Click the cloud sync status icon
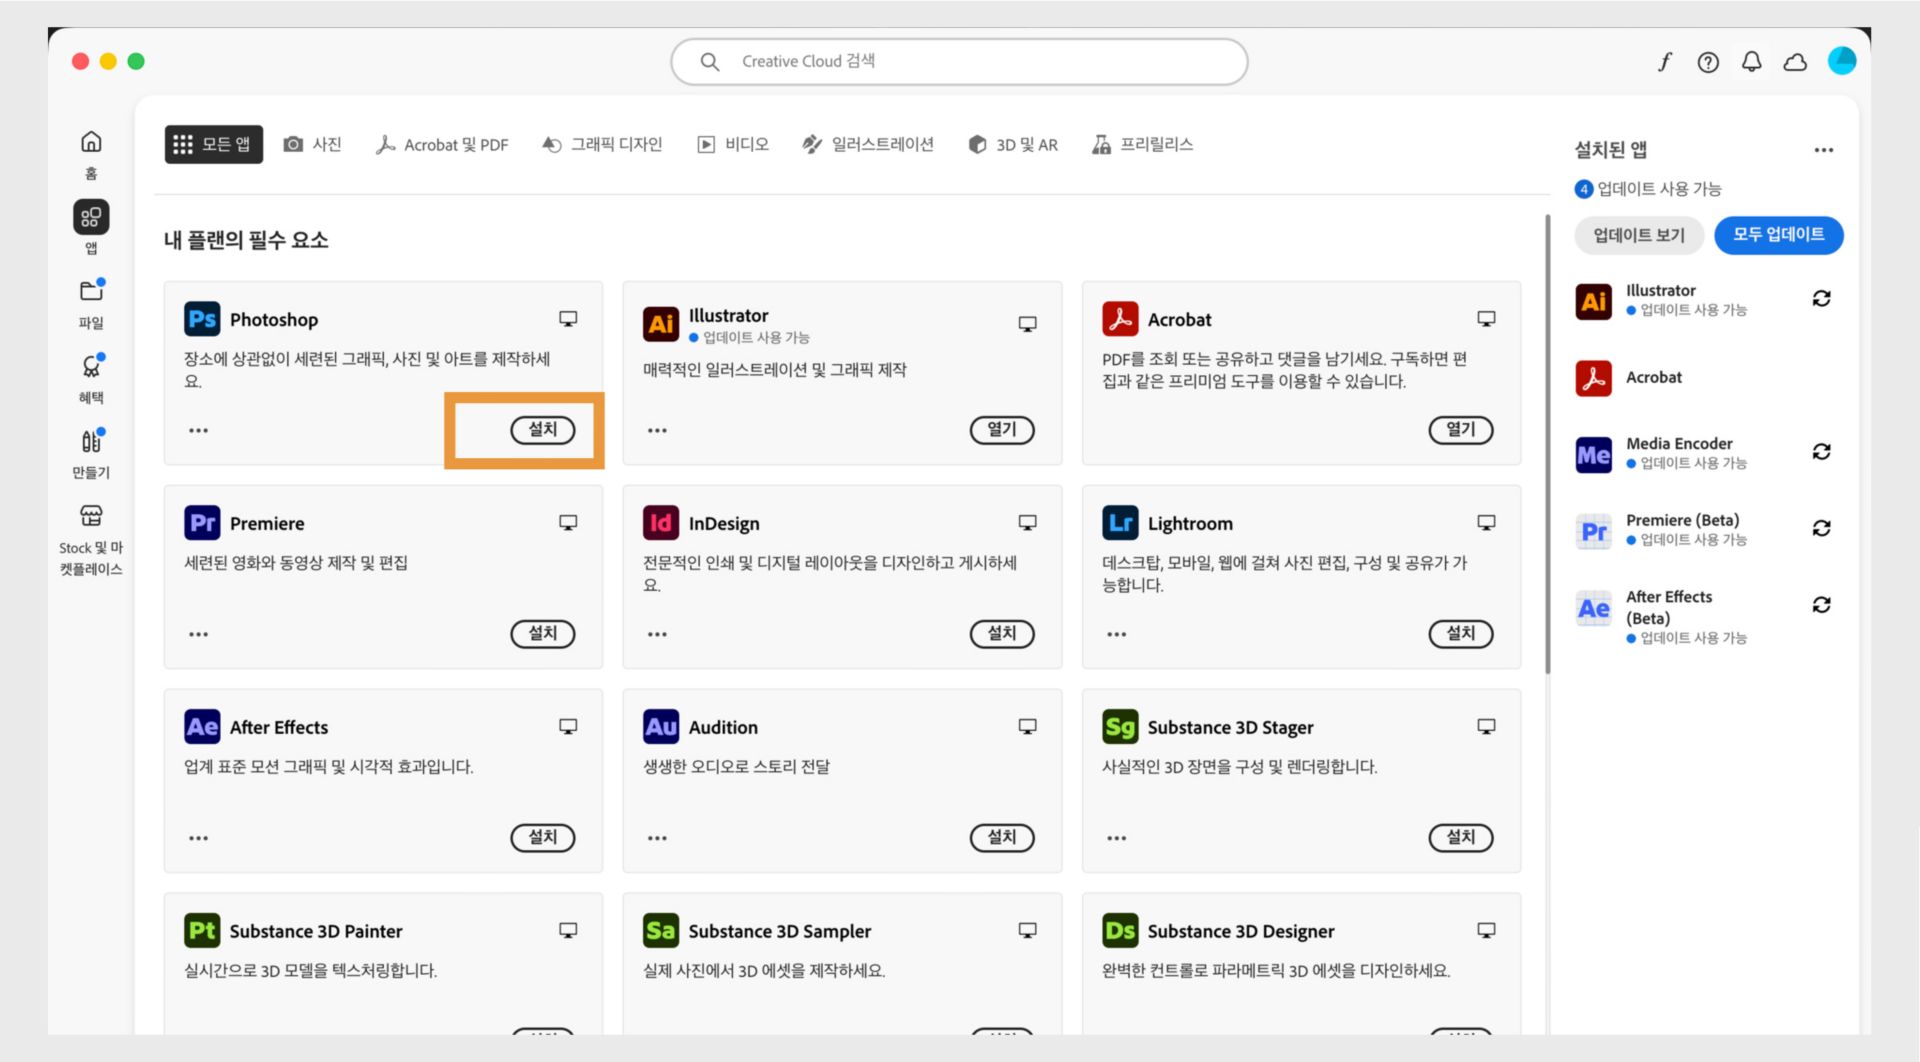 pyautogui.click(x=1795, y=62)
